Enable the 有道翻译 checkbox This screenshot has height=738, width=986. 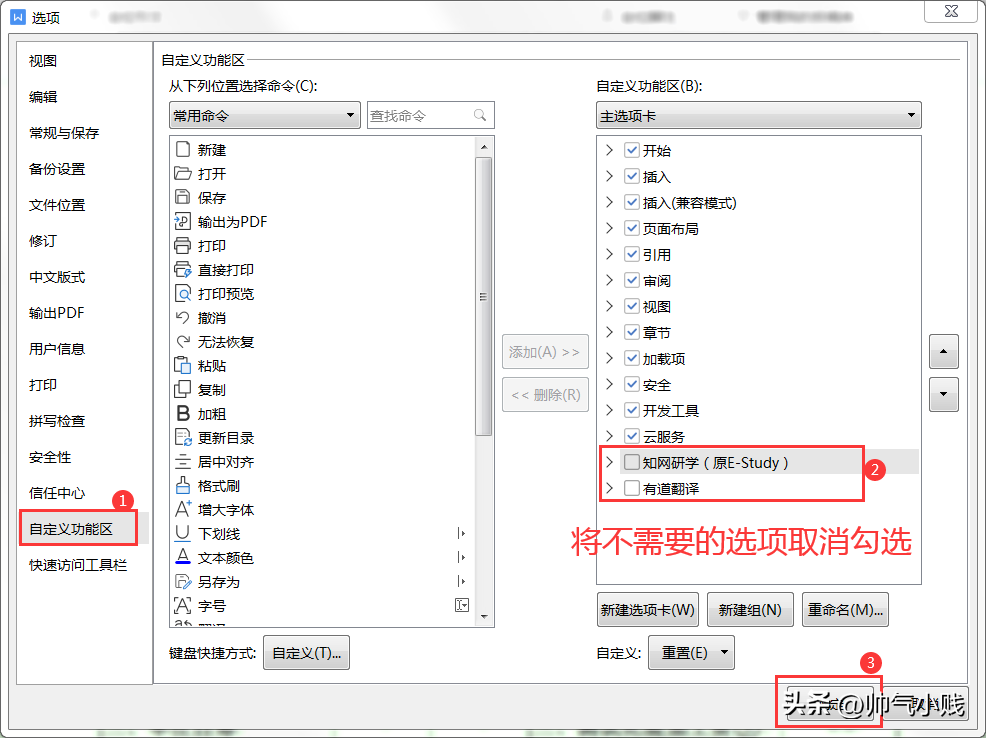tap(632, 488)
